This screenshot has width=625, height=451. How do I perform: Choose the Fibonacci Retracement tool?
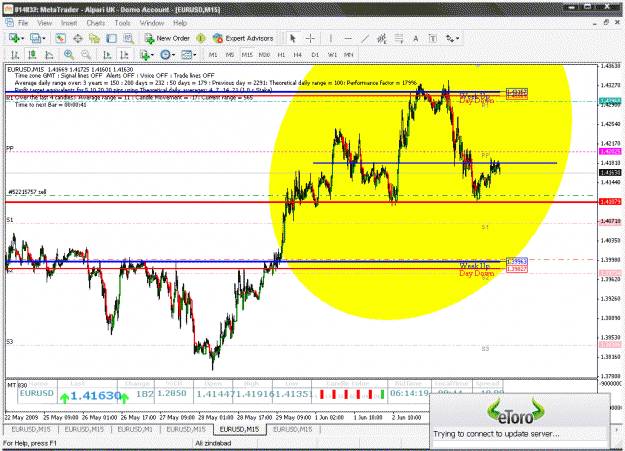tap(399, 38)
